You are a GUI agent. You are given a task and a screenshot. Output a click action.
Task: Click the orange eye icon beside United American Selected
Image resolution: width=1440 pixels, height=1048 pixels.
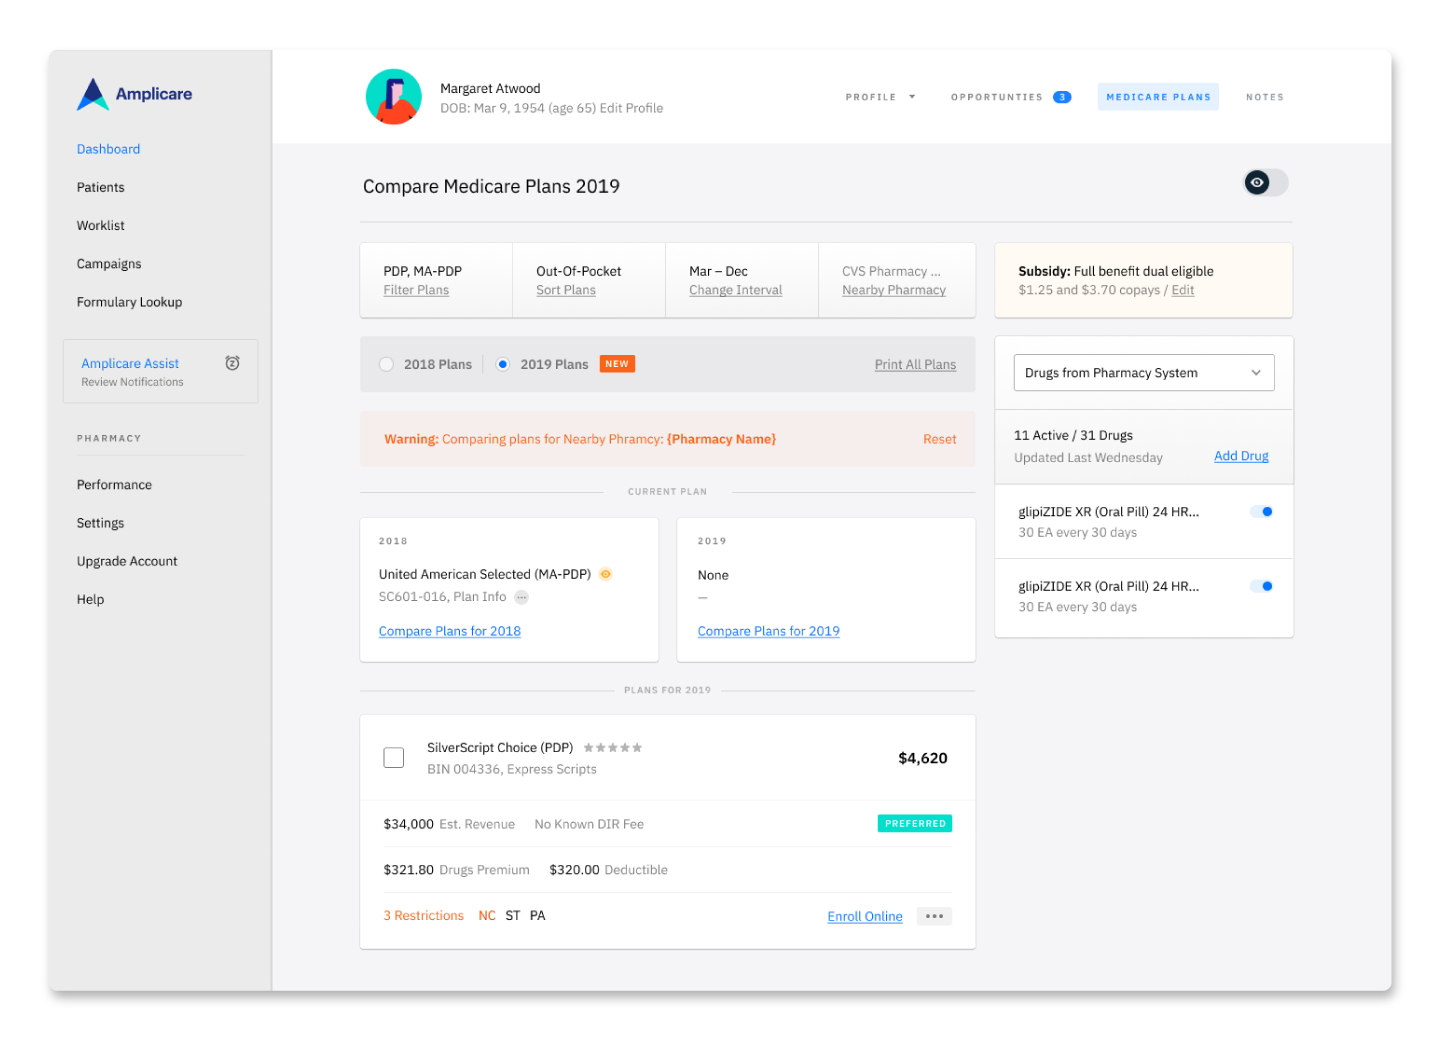(x=605, y=574)
